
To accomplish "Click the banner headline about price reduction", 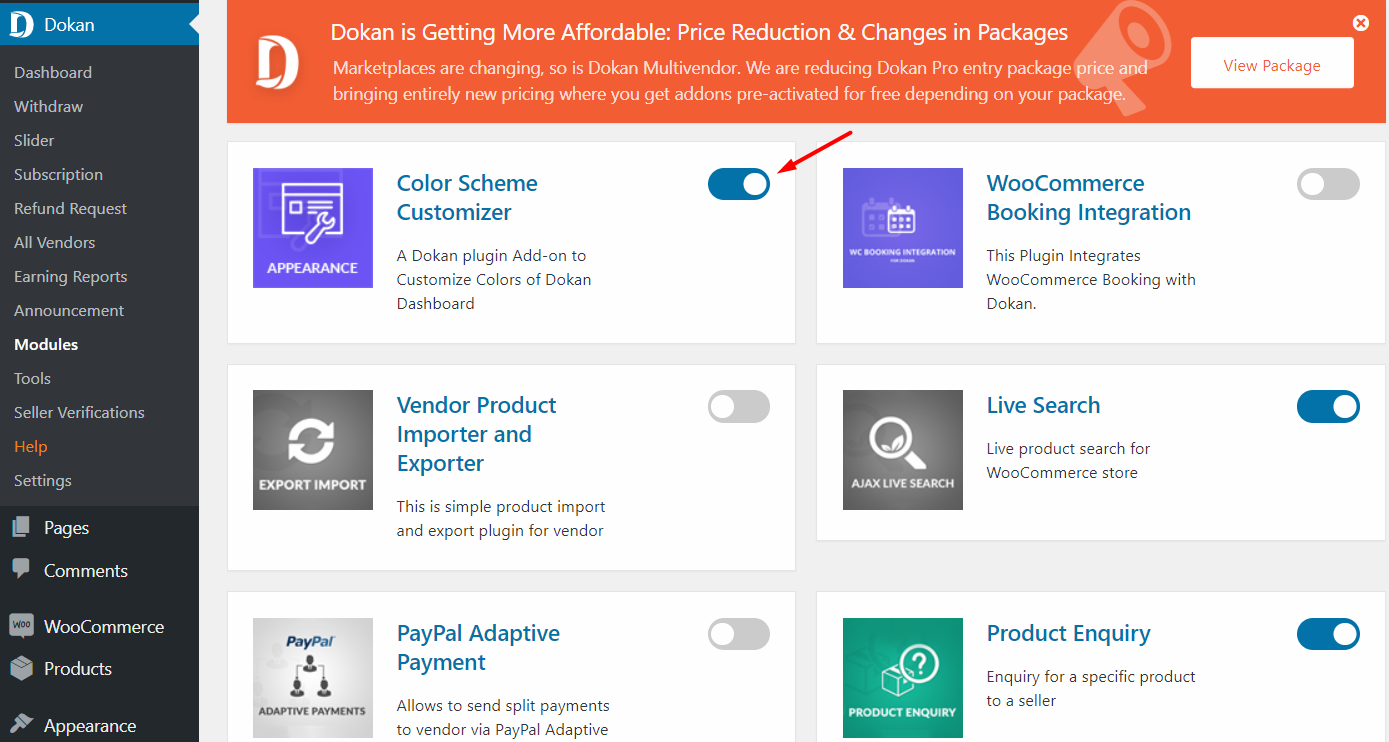I will 700,32.
